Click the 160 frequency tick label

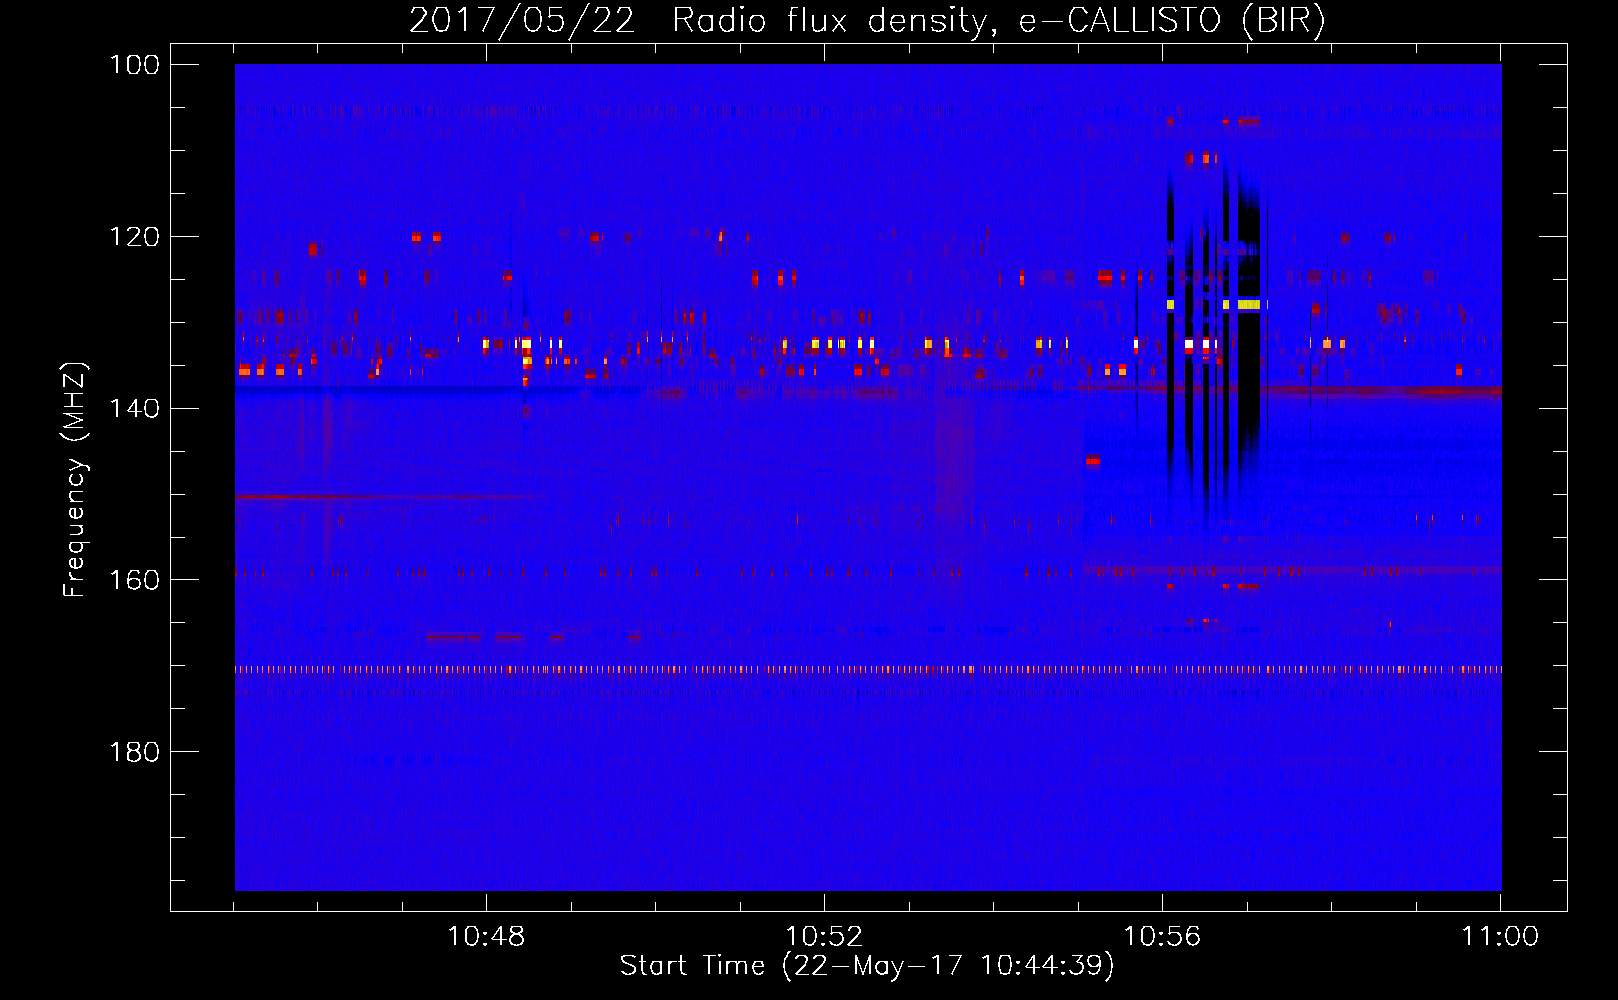pyautogui.click(x=133, y=581)
